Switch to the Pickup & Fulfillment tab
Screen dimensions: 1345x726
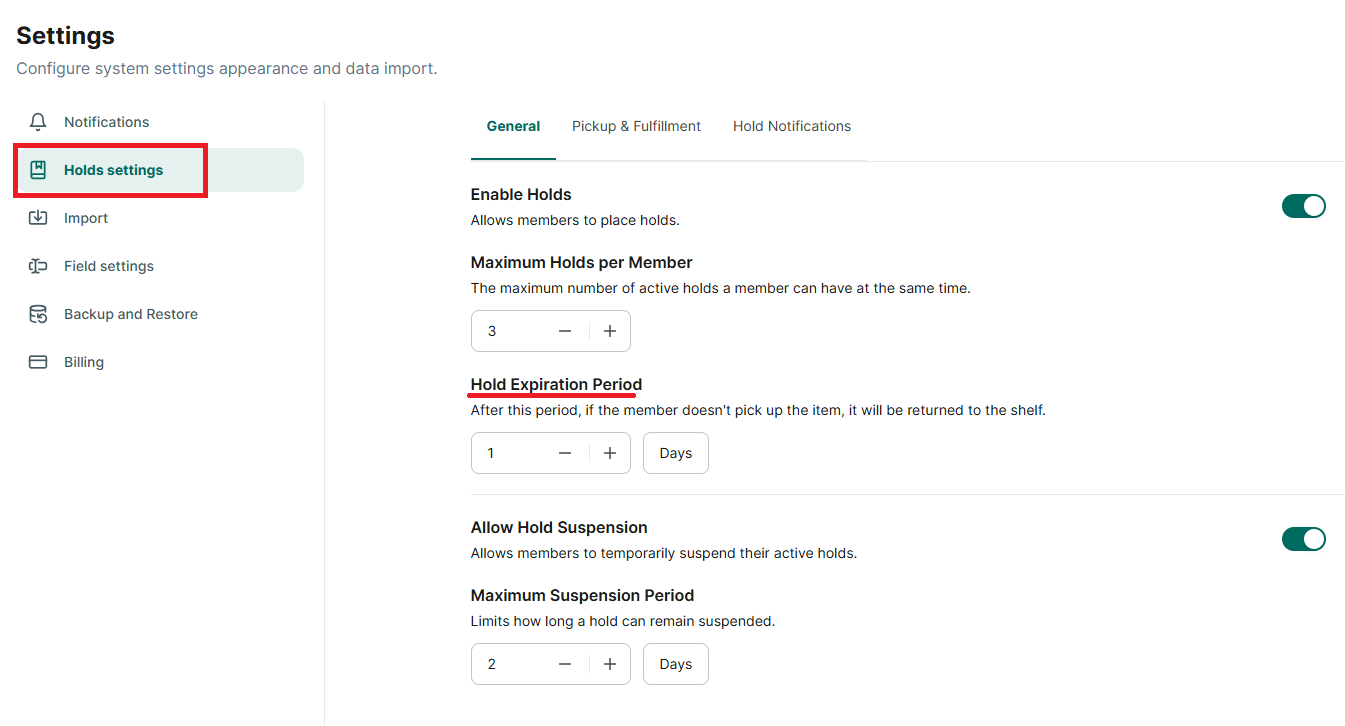tap(636, 126)
